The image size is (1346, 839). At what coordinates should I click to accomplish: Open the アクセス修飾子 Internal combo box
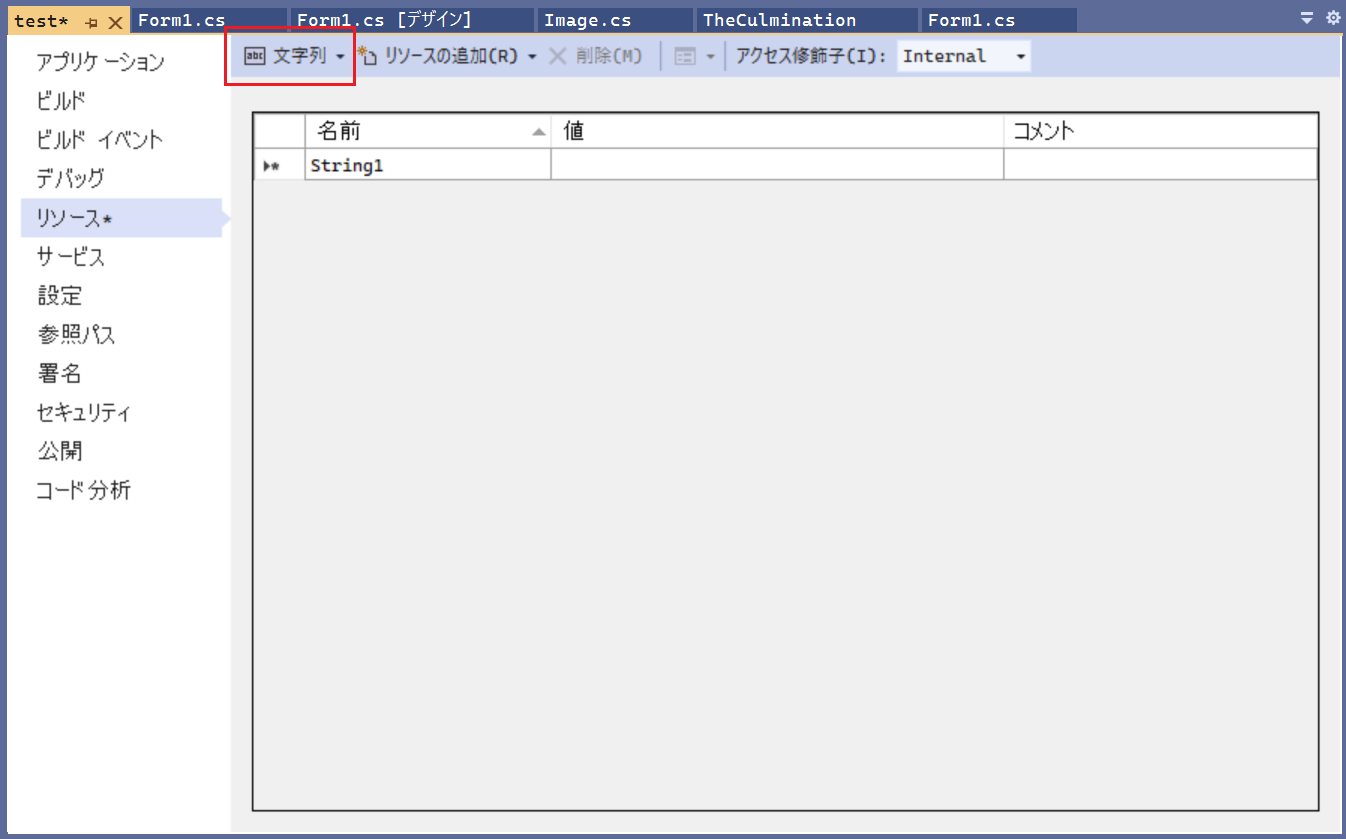click(963, 56)
